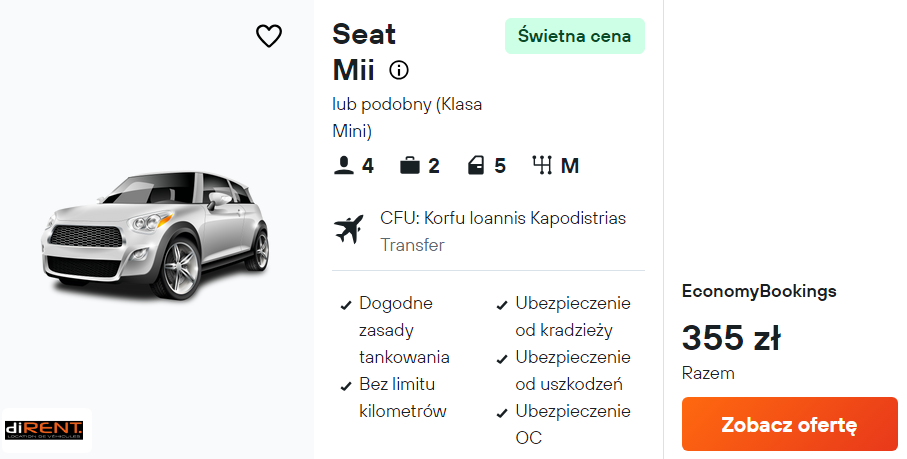Click the airplane pickup icon

click(x=348, y=230)
